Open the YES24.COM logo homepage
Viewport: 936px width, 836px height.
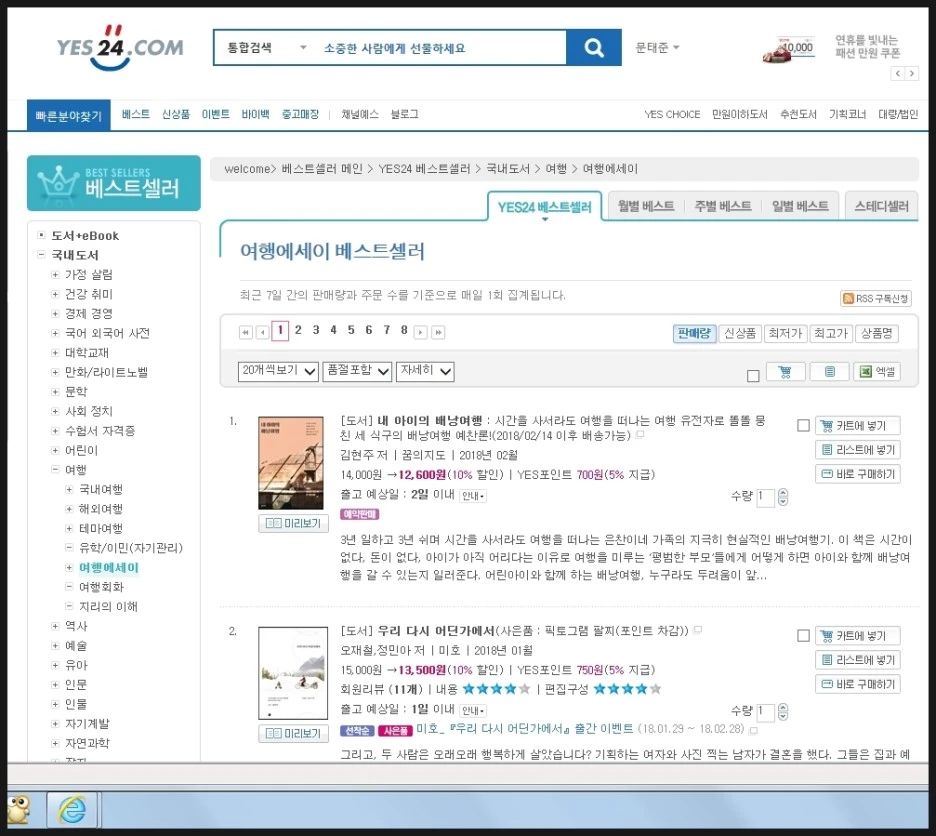tap(119, 48)
